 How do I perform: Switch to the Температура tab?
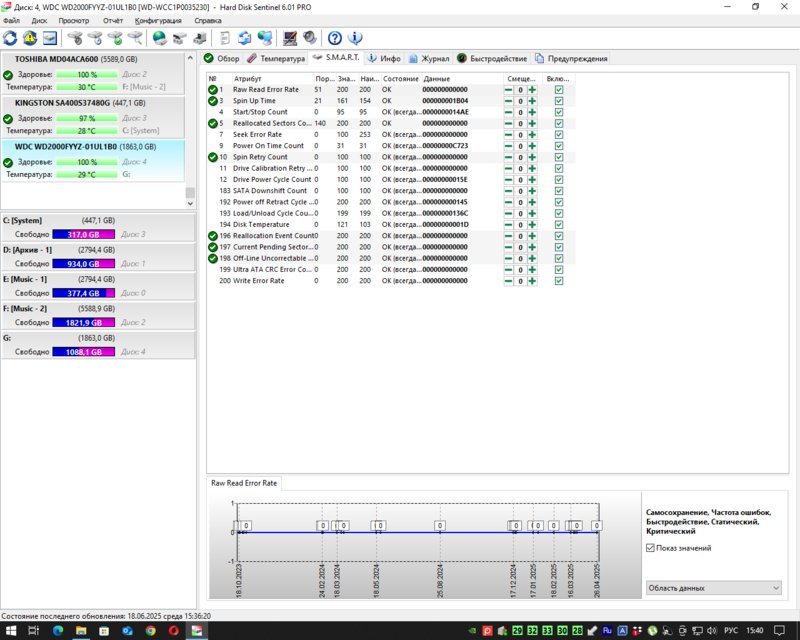(276, 58)
